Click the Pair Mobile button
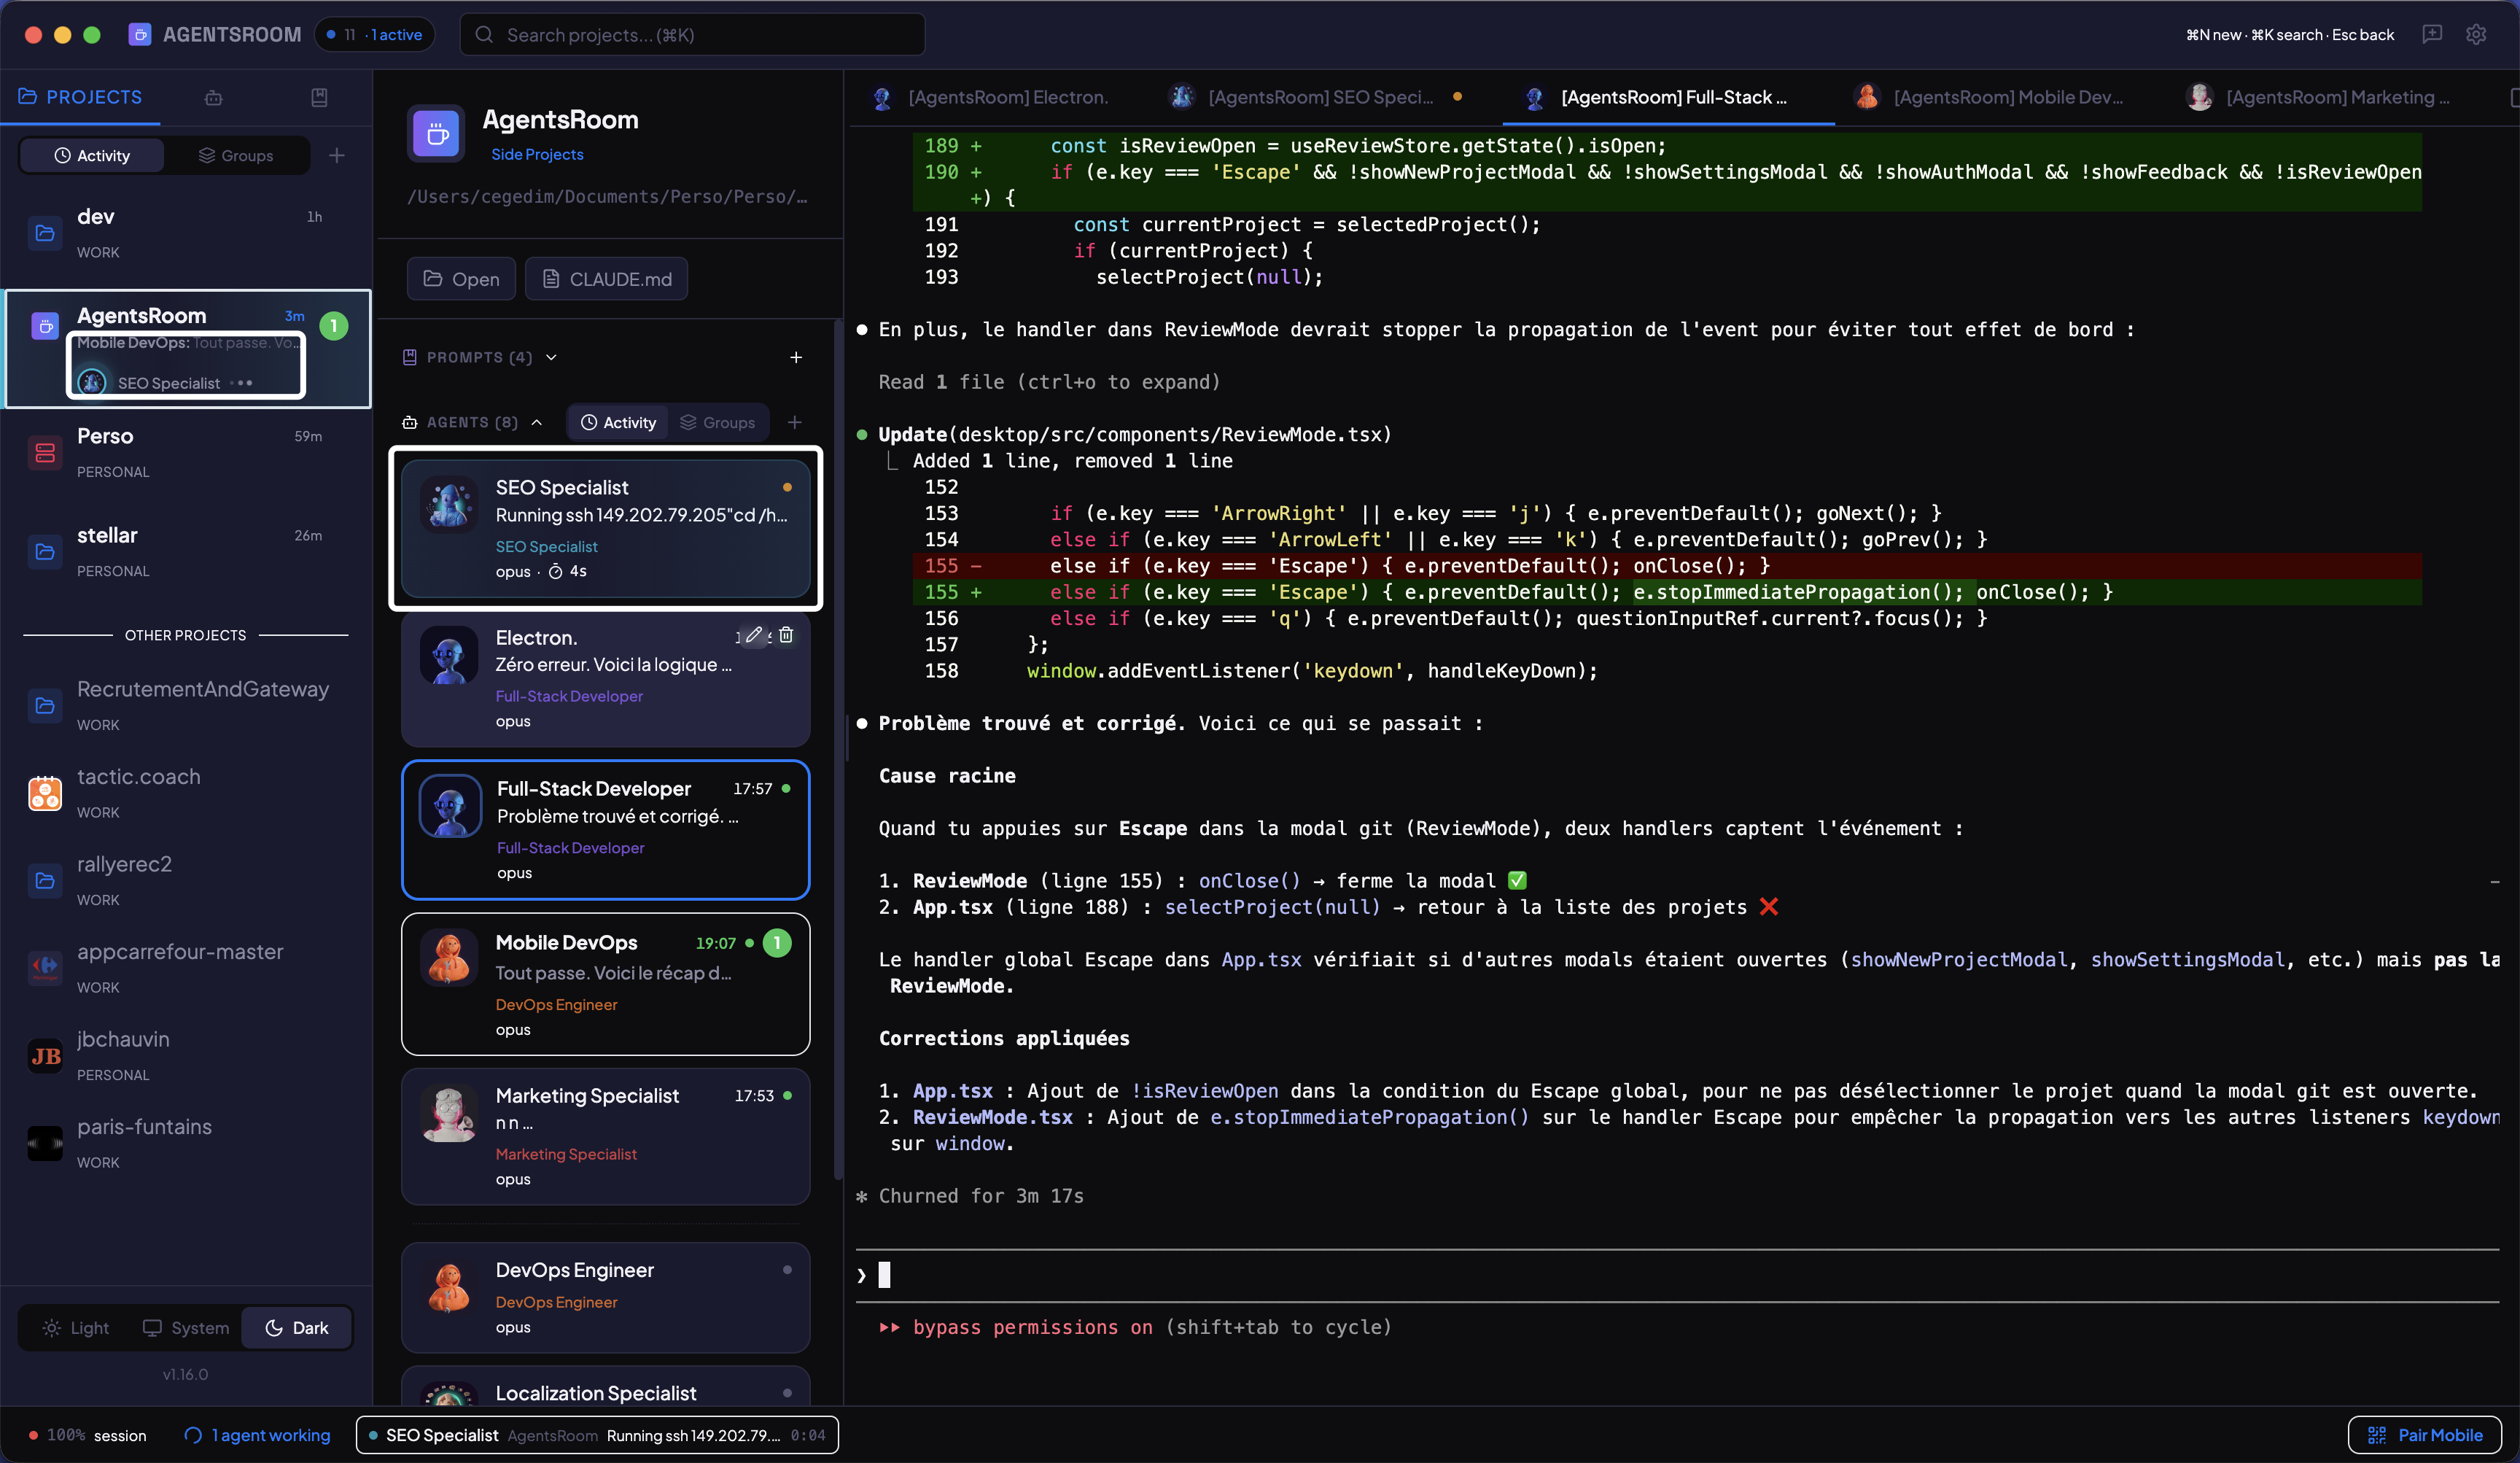Image resolution: width=2520 pixels, height=1463 pixels. [2424, 1435]
